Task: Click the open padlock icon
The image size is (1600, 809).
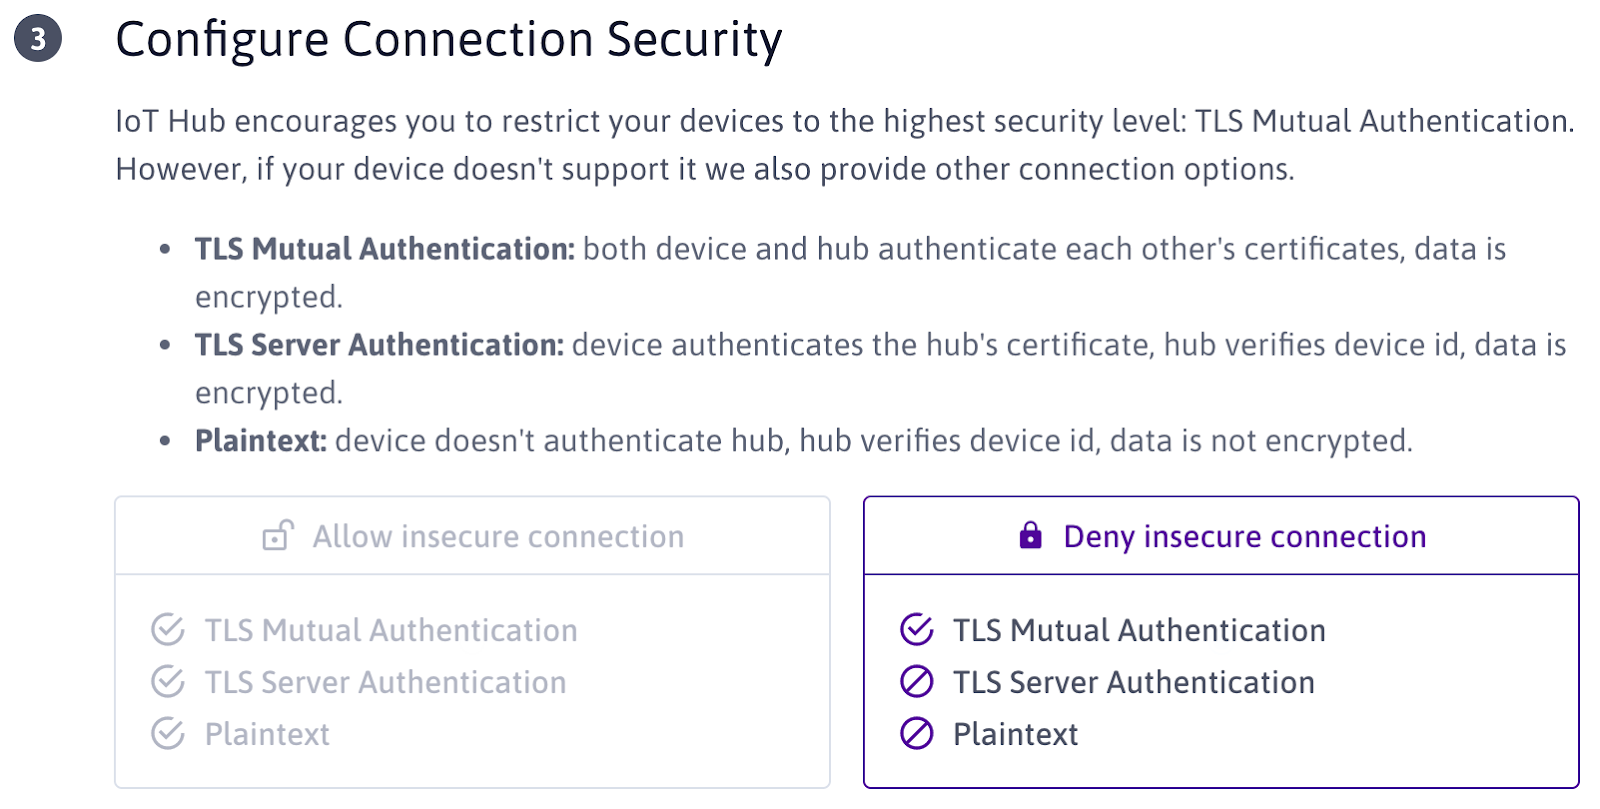Action: pos(278,536)
